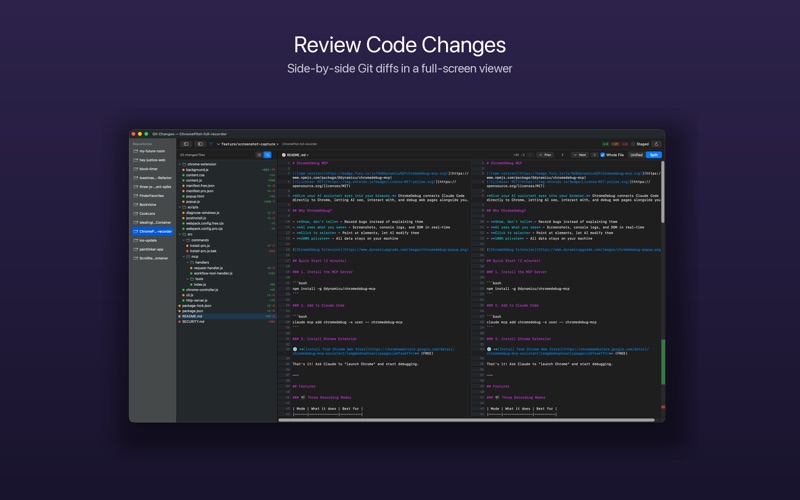Collapse the commands folder
This screenshot has height=500, width=800.
[184, 240]
